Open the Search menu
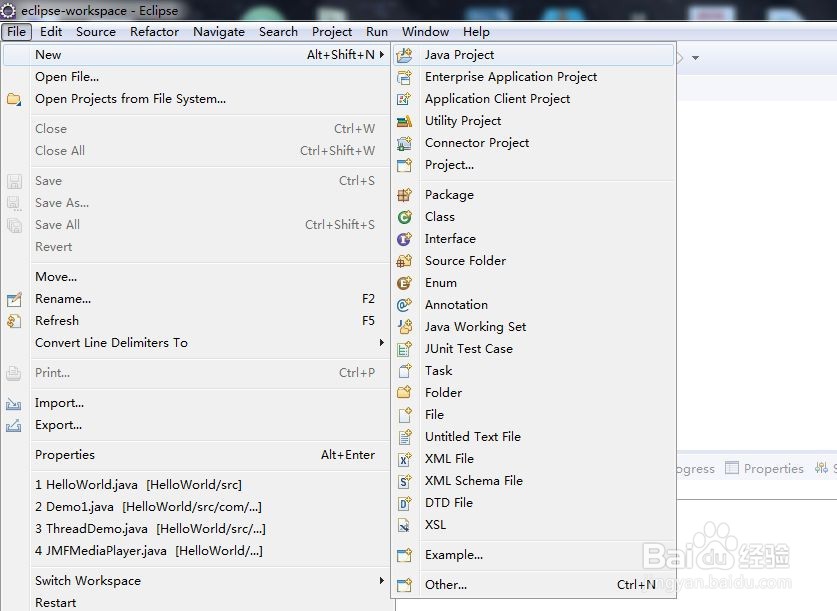The image size is (837, 611). click(x=279, y=31)
